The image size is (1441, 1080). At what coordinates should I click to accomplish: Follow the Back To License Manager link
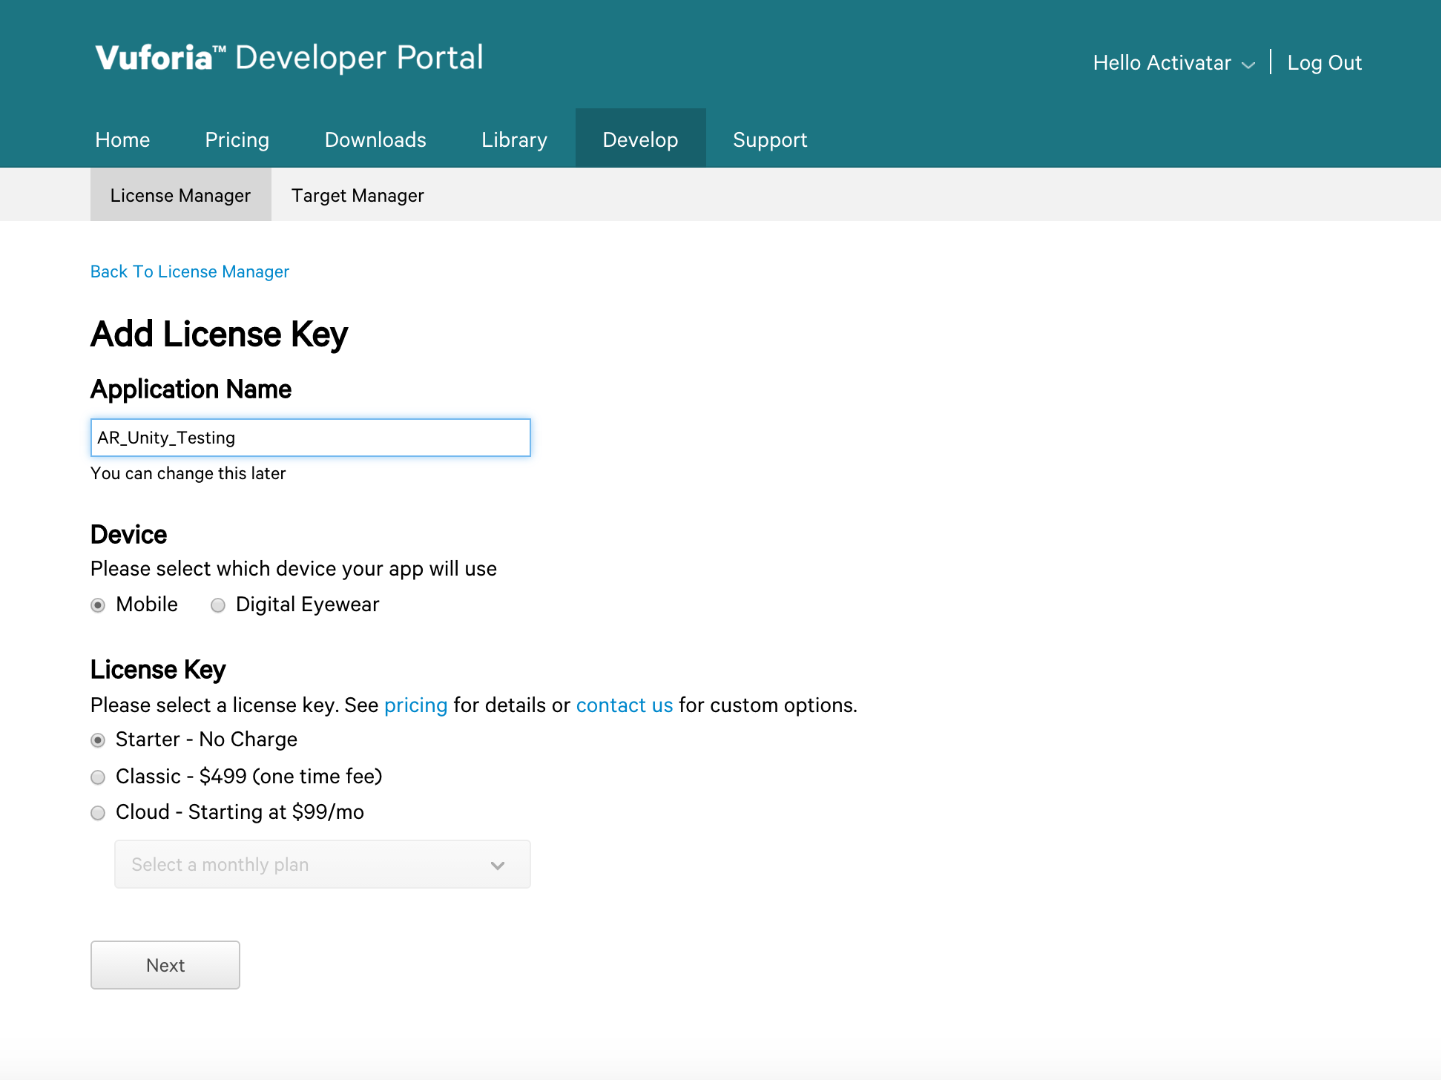coord(190,272)
